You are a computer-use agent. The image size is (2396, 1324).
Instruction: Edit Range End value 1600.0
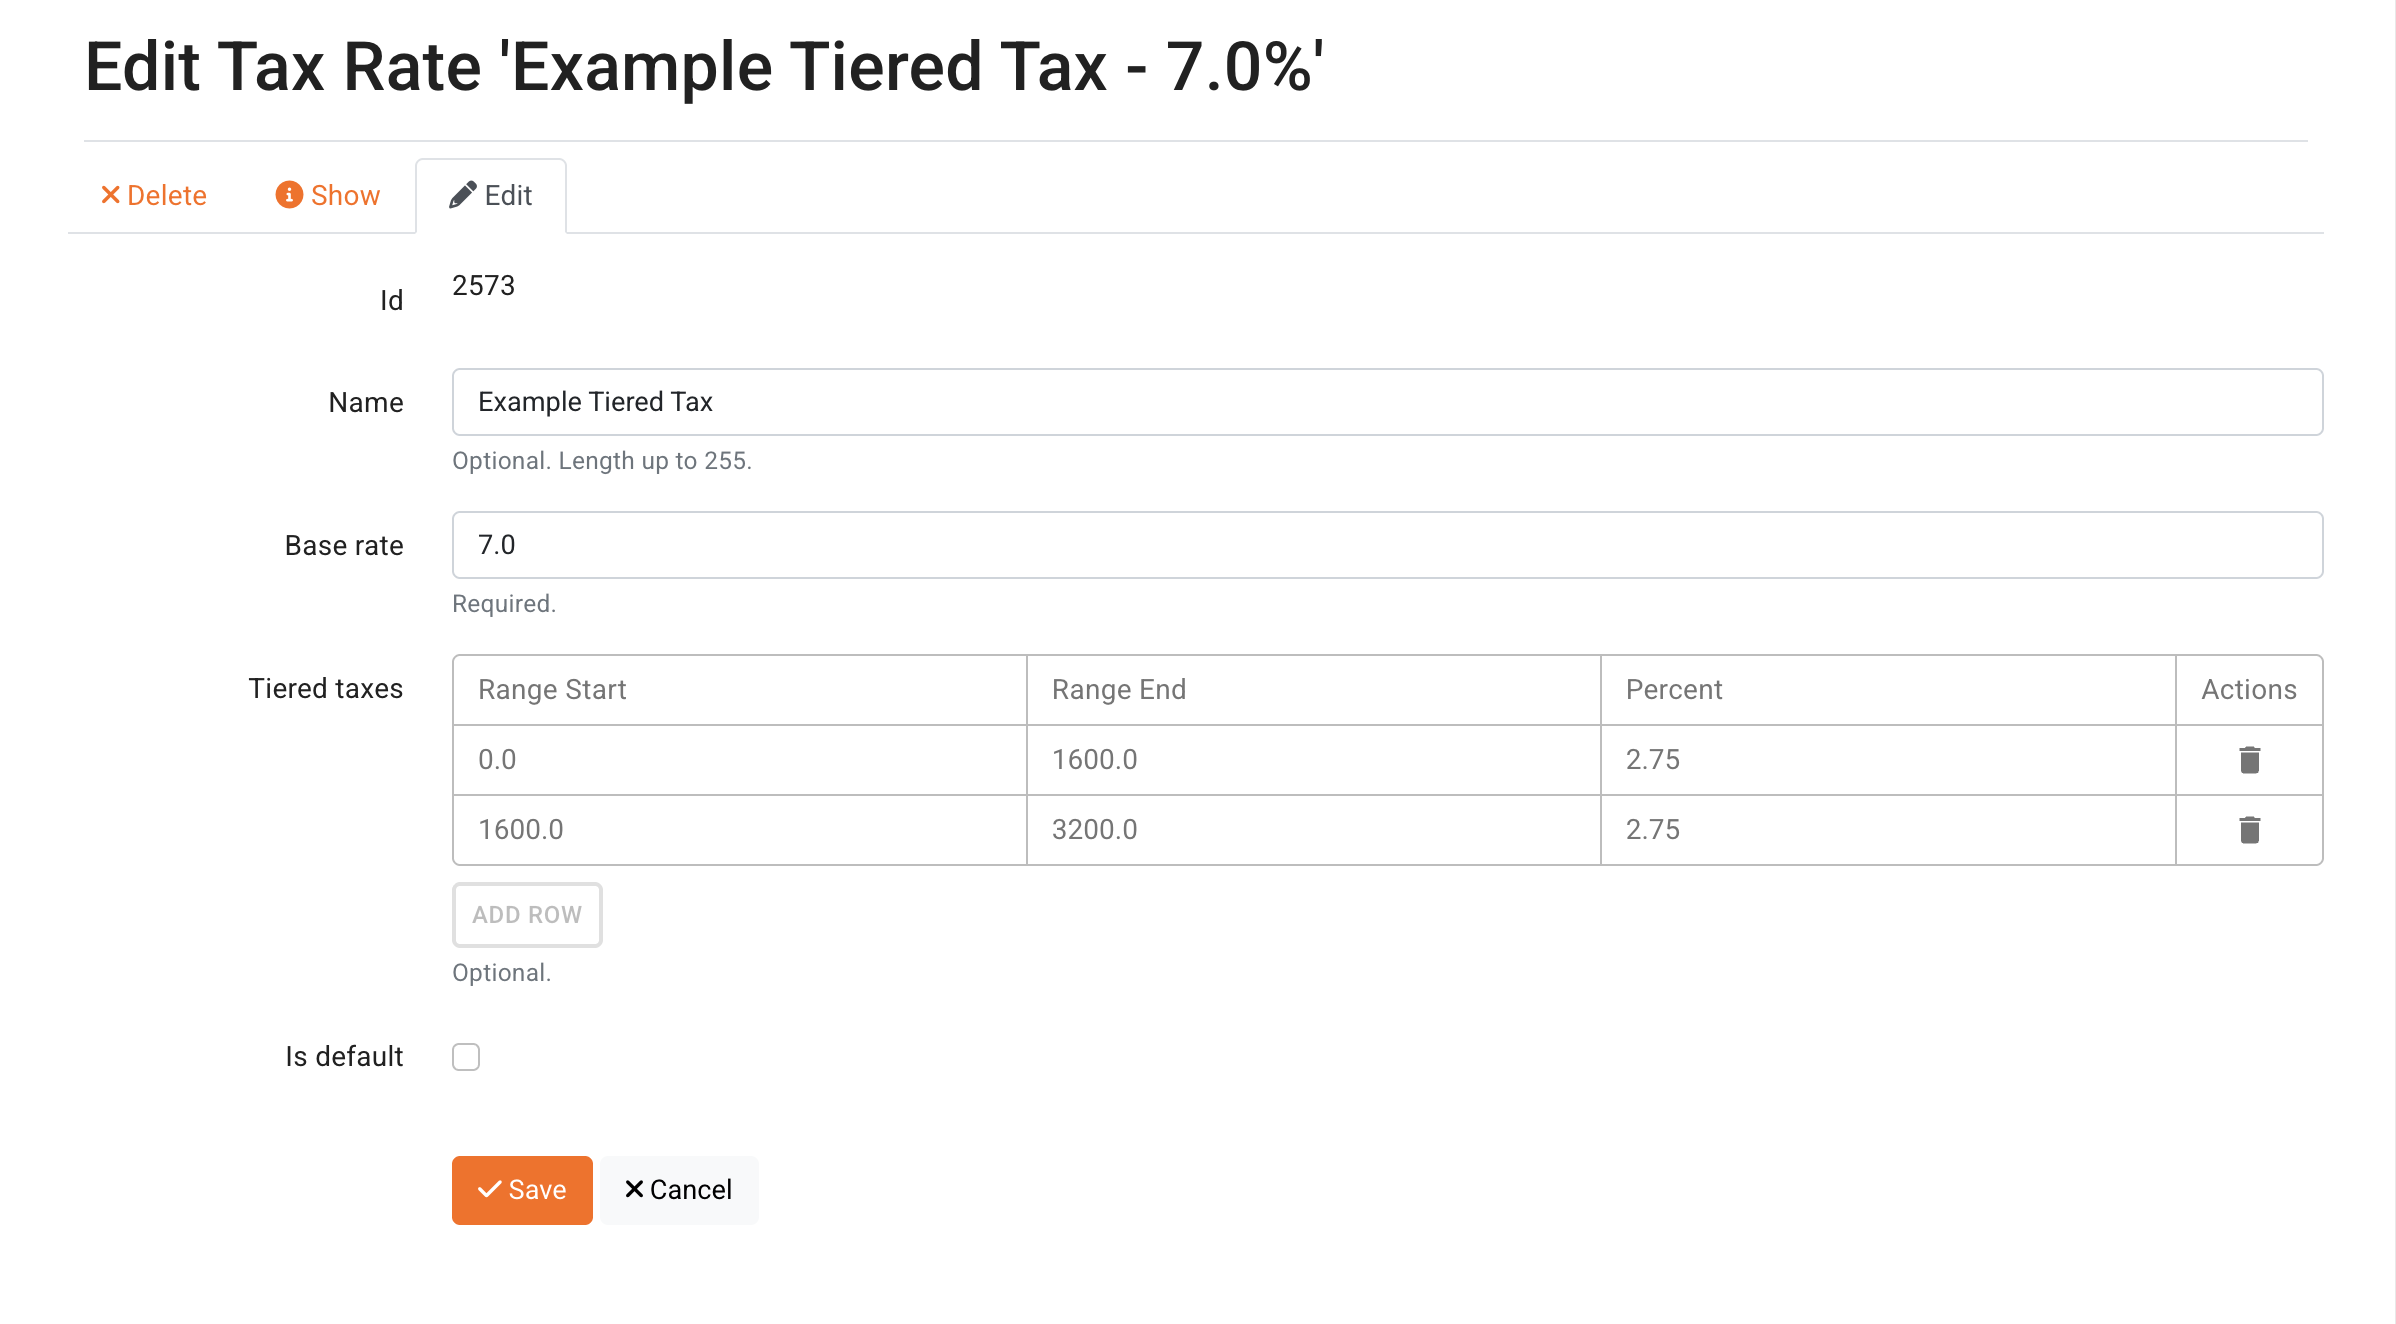point(1313,760)
